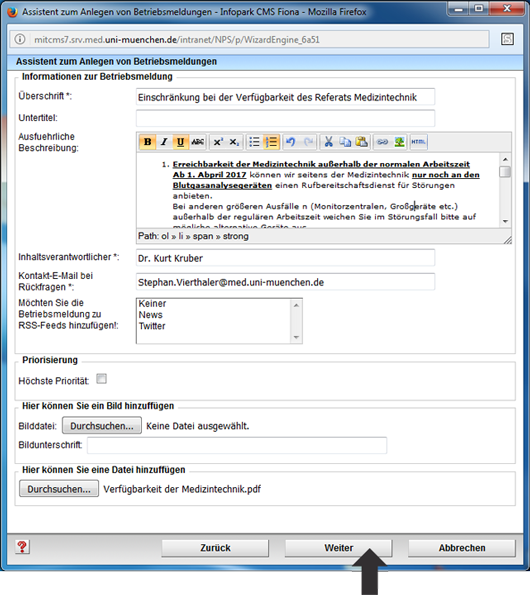Image resolution: width=530 pixels, height=595 pixels.
Task: Click Abbrechen button
Action: tap(462, 548)
